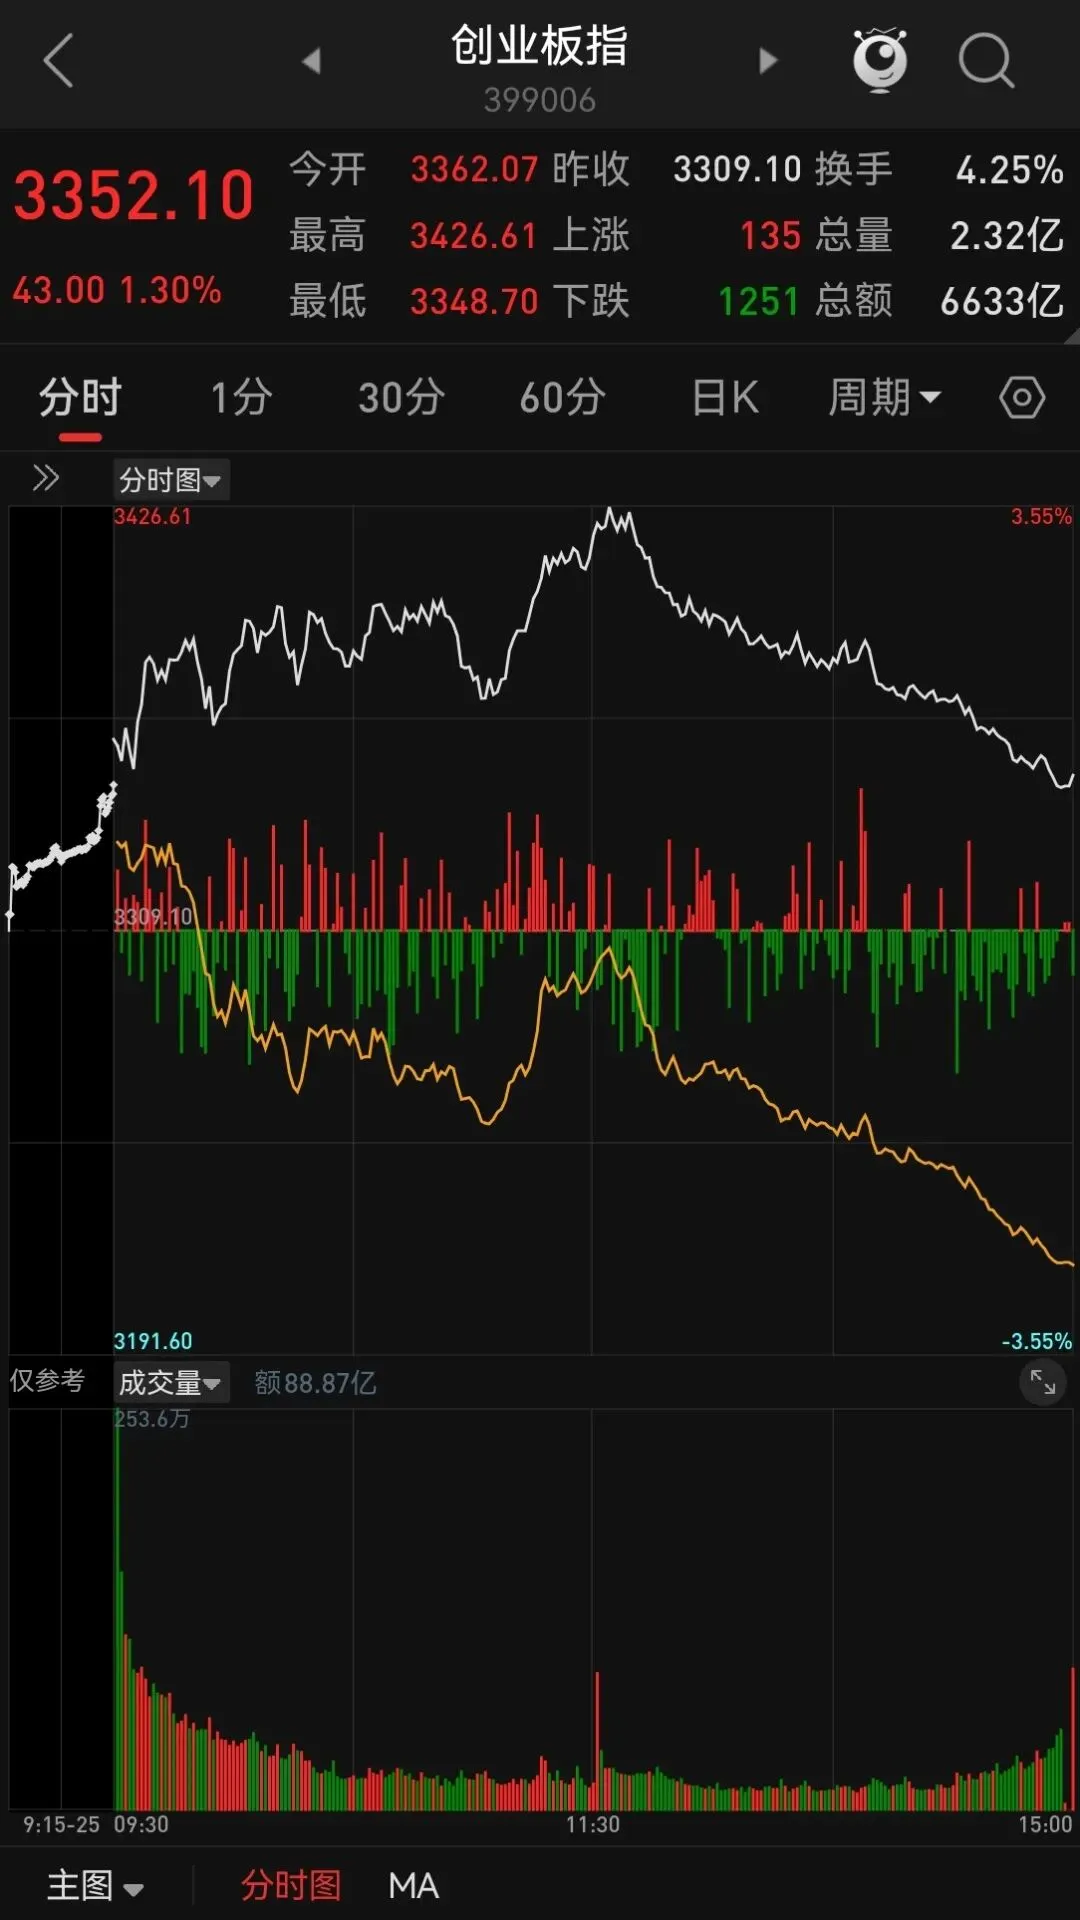
Task: Go back with the left chevron arrow
Action: [59, 61]
